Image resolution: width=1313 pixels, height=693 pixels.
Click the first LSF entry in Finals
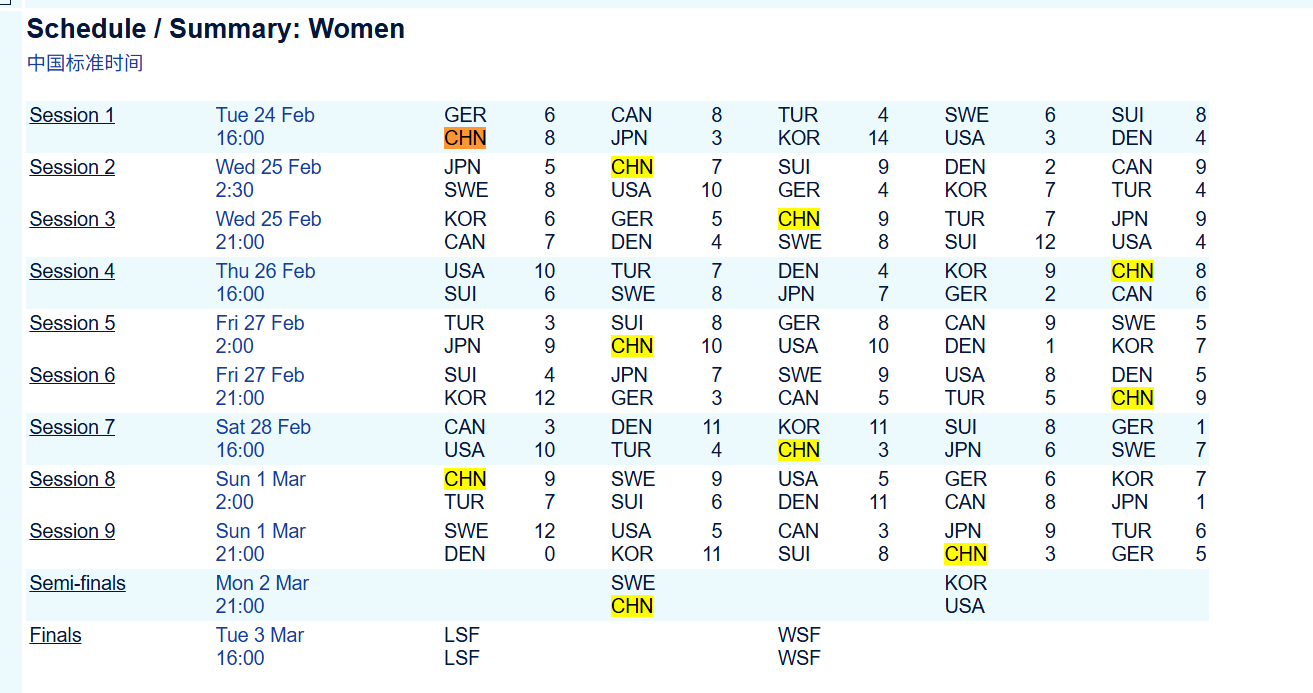462,635
